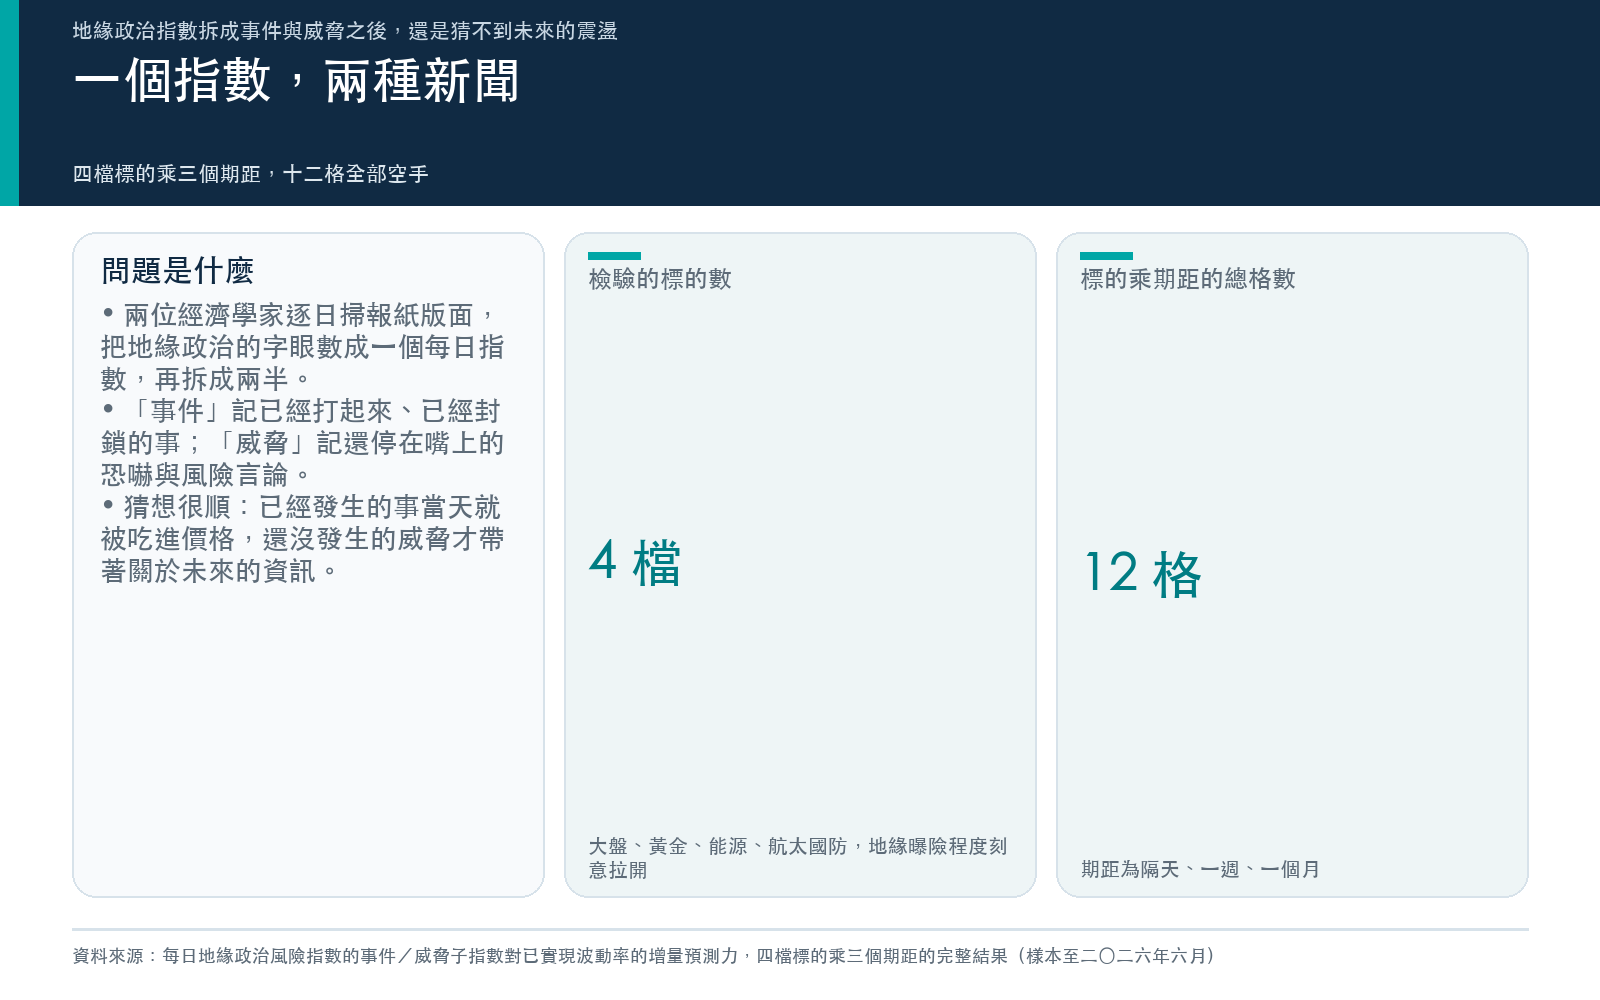
Task: Click the note 期距為隔天、一週、一個月
Action: pyautogui.click(x=1200, y=870)
